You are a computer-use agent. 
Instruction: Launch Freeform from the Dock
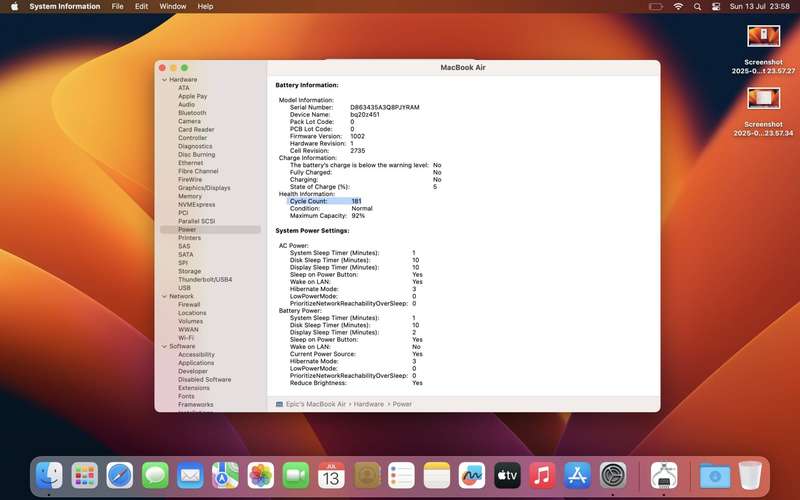[x=472, y=475]
